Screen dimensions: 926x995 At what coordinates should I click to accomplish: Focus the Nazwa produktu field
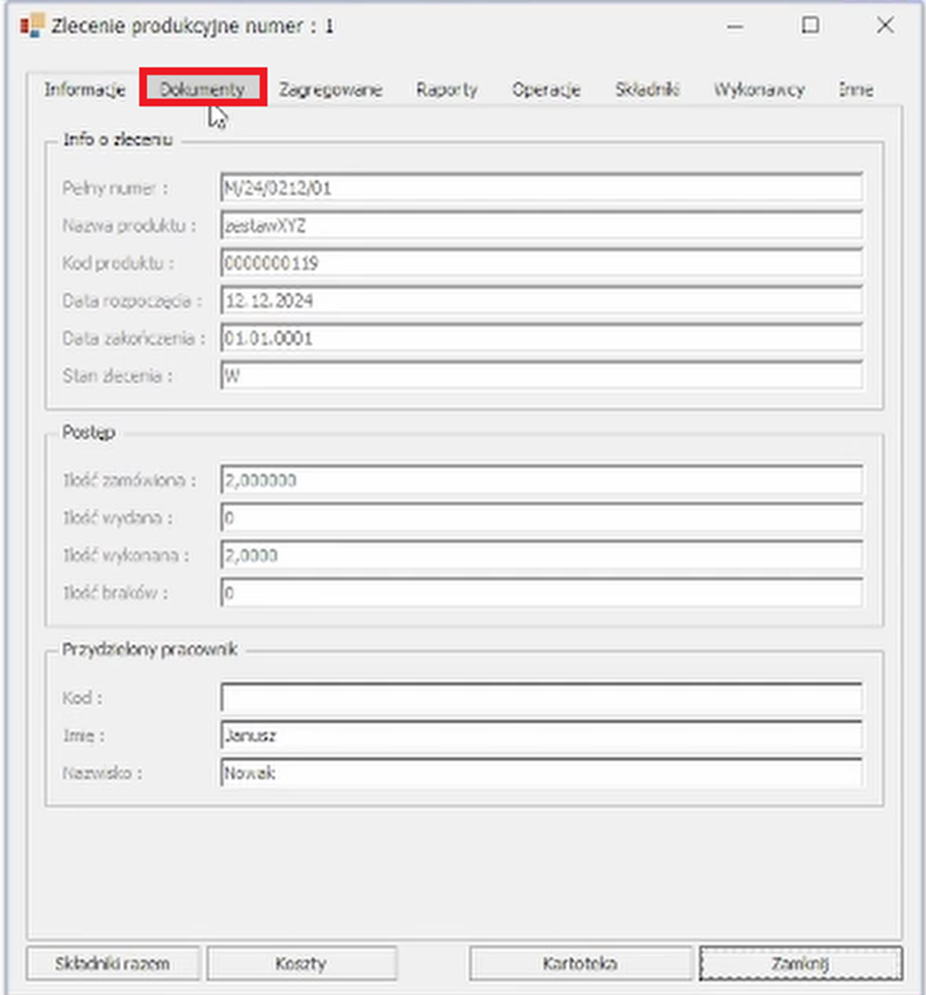click(540, 226)
